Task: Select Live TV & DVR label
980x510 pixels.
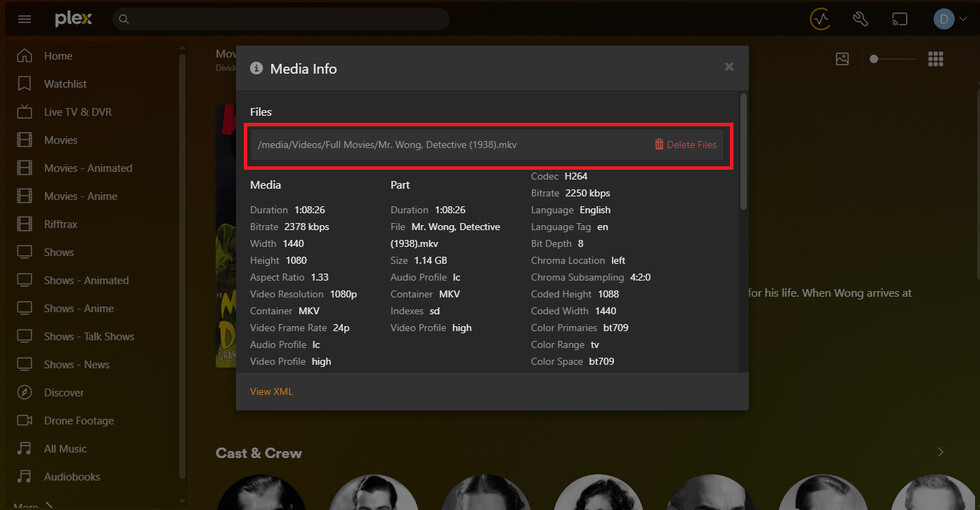Action: pos(78,112)
